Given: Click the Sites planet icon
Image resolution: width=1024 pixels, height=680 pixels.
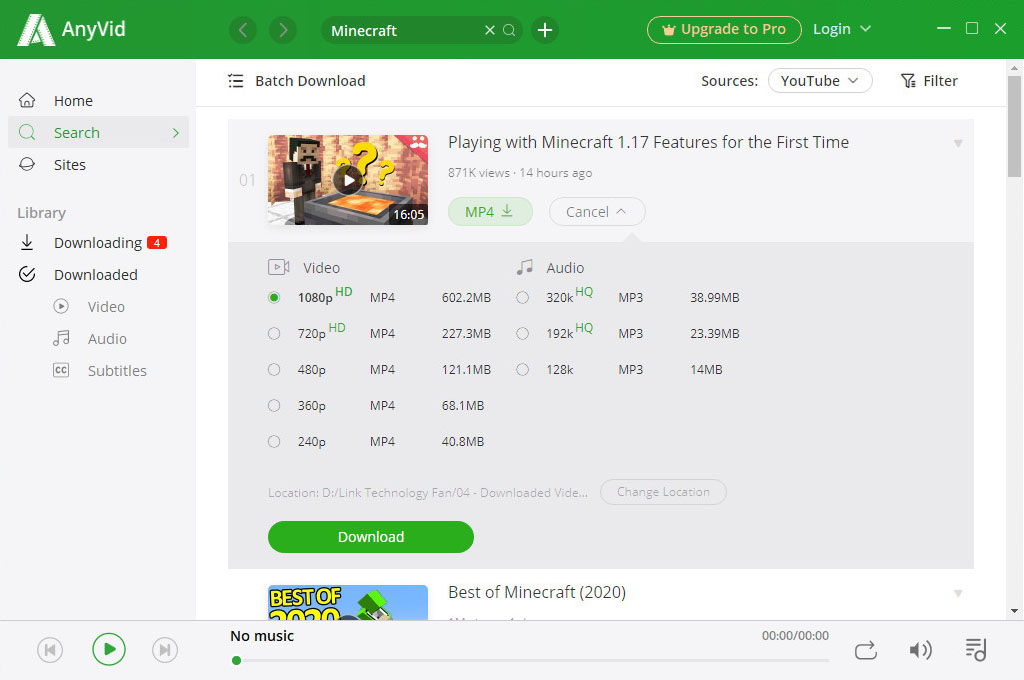Looking at the screenshot, I should [27, 165].
